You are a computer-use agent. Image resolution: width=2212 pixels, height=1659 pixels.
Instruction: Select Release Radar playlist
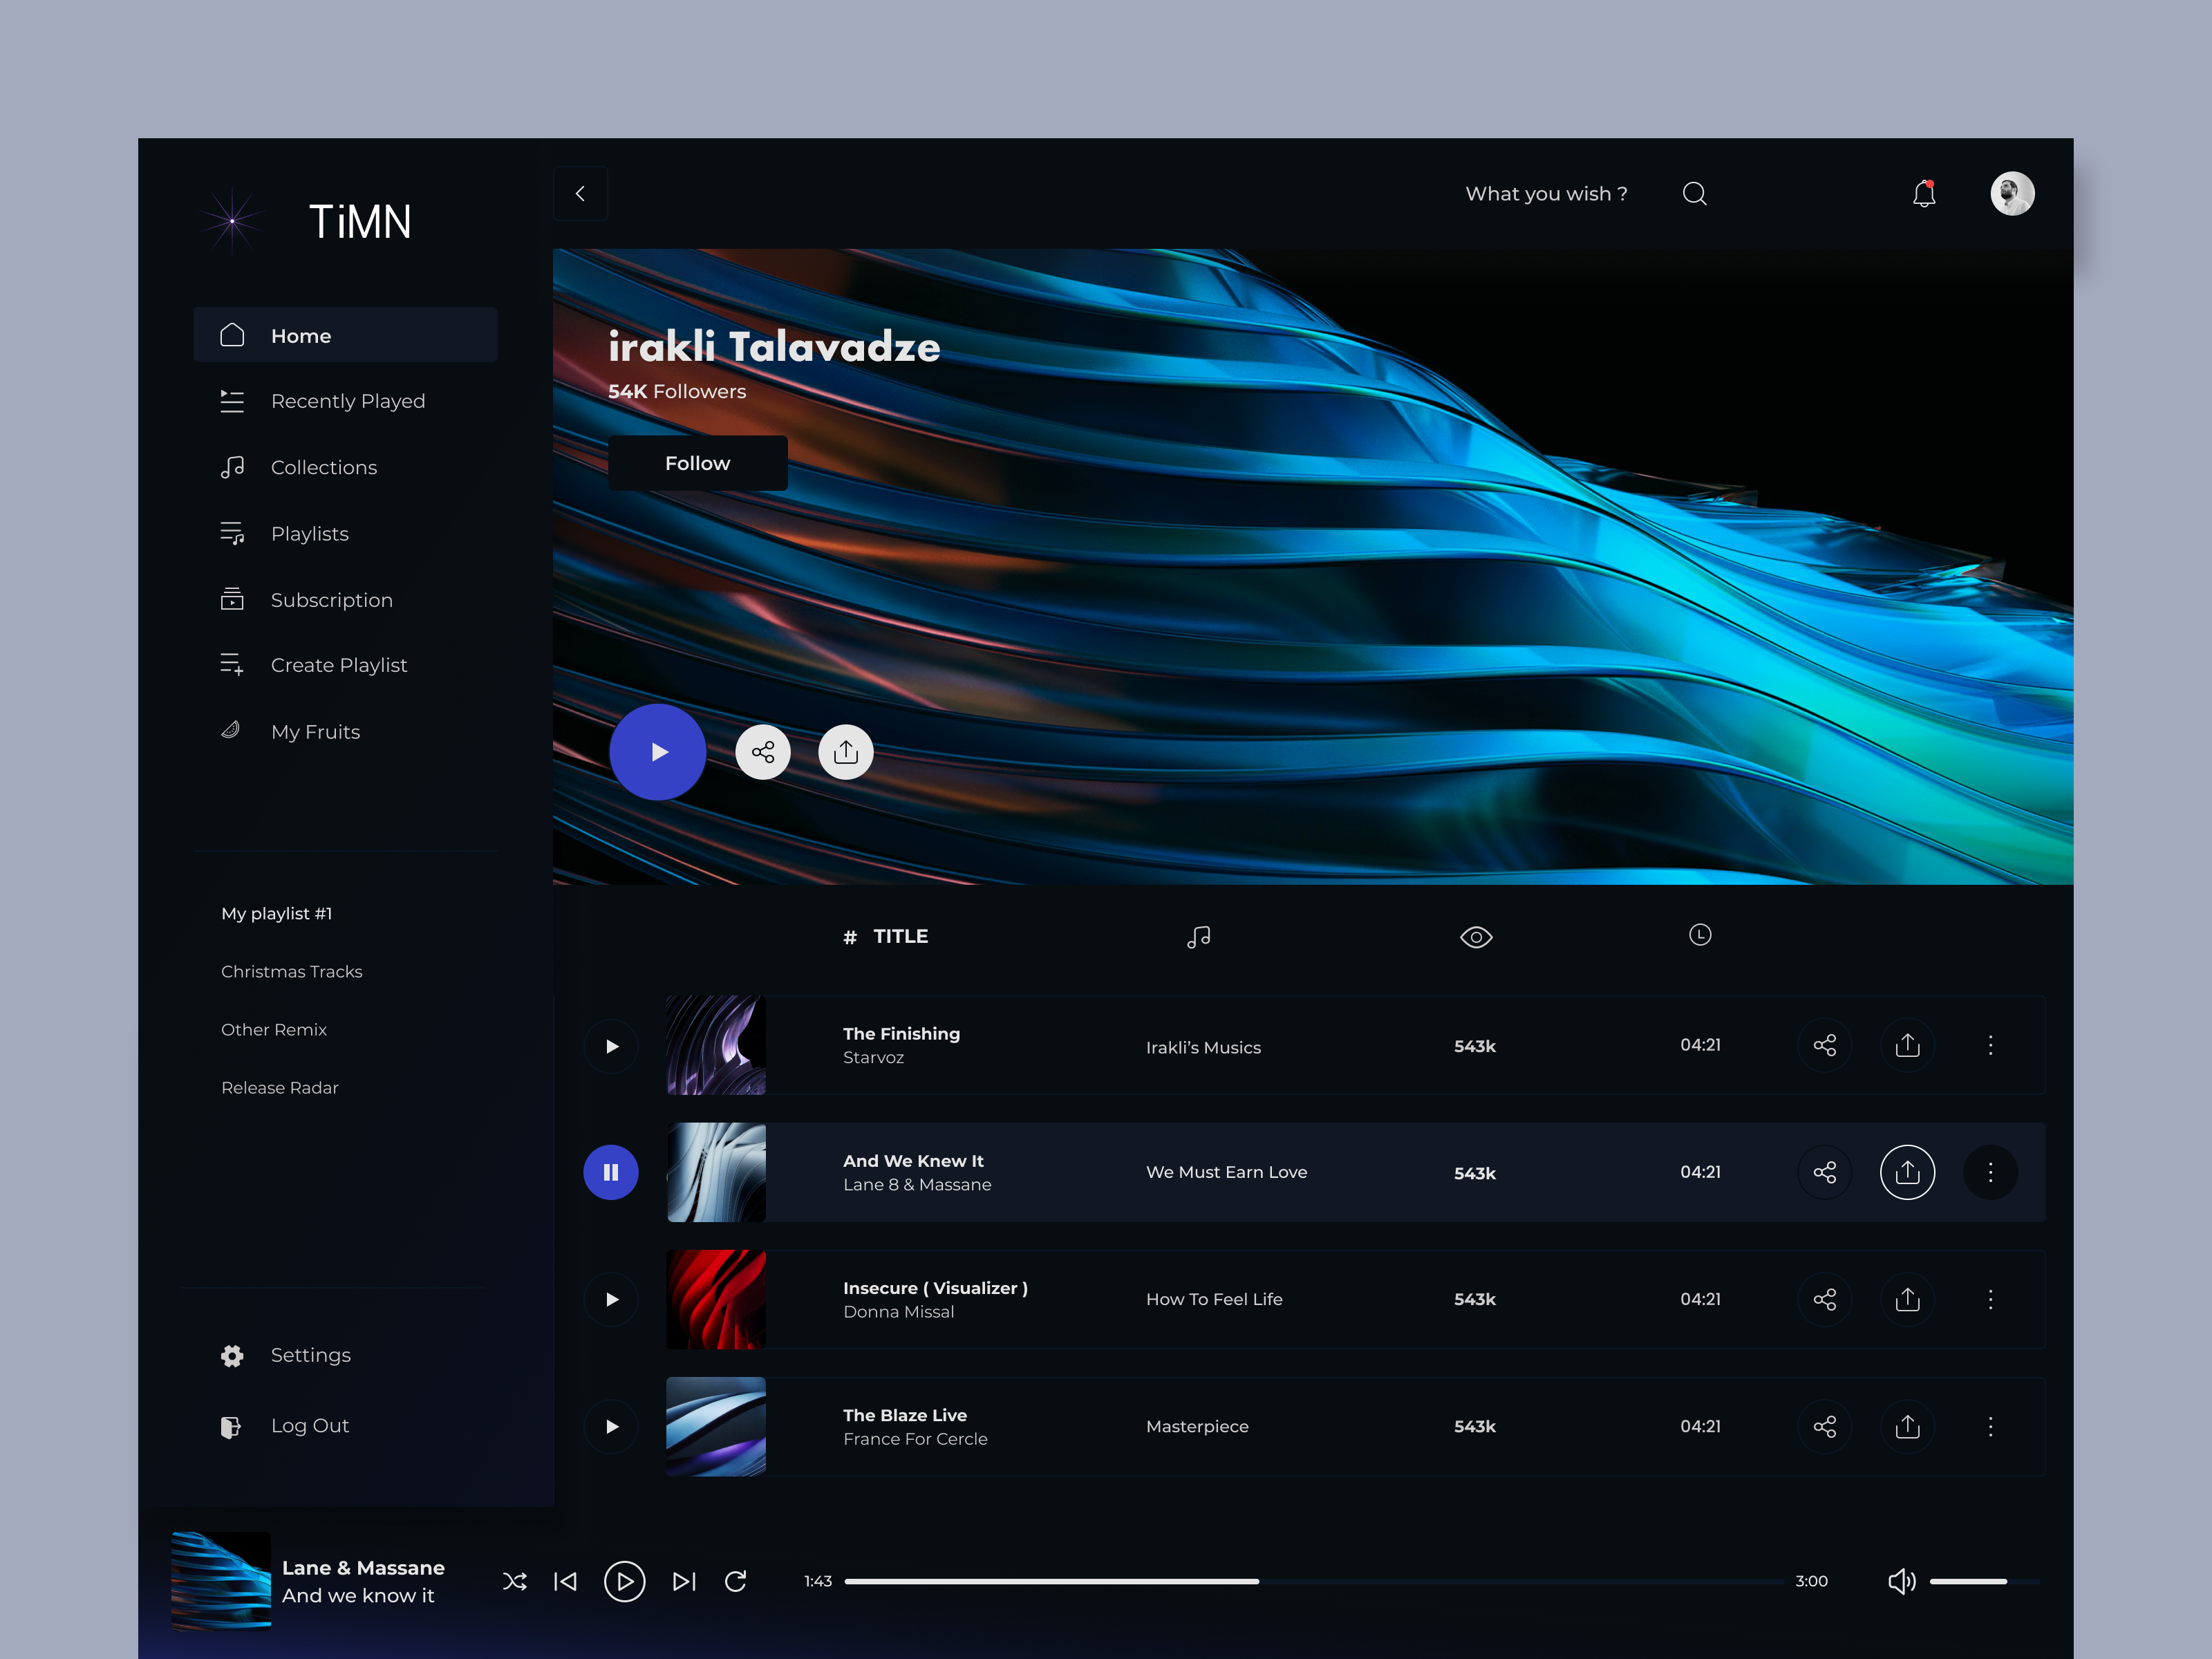pos(280,1087)
